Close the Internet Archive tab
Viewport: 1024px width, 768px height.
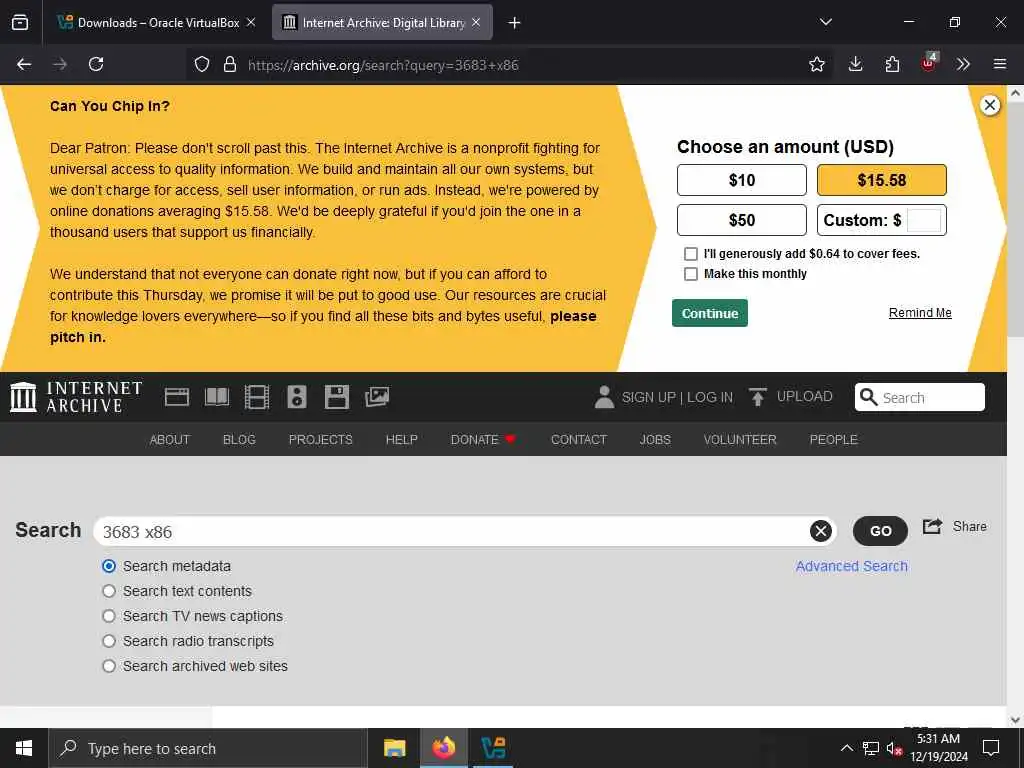(x=476, y=23)
